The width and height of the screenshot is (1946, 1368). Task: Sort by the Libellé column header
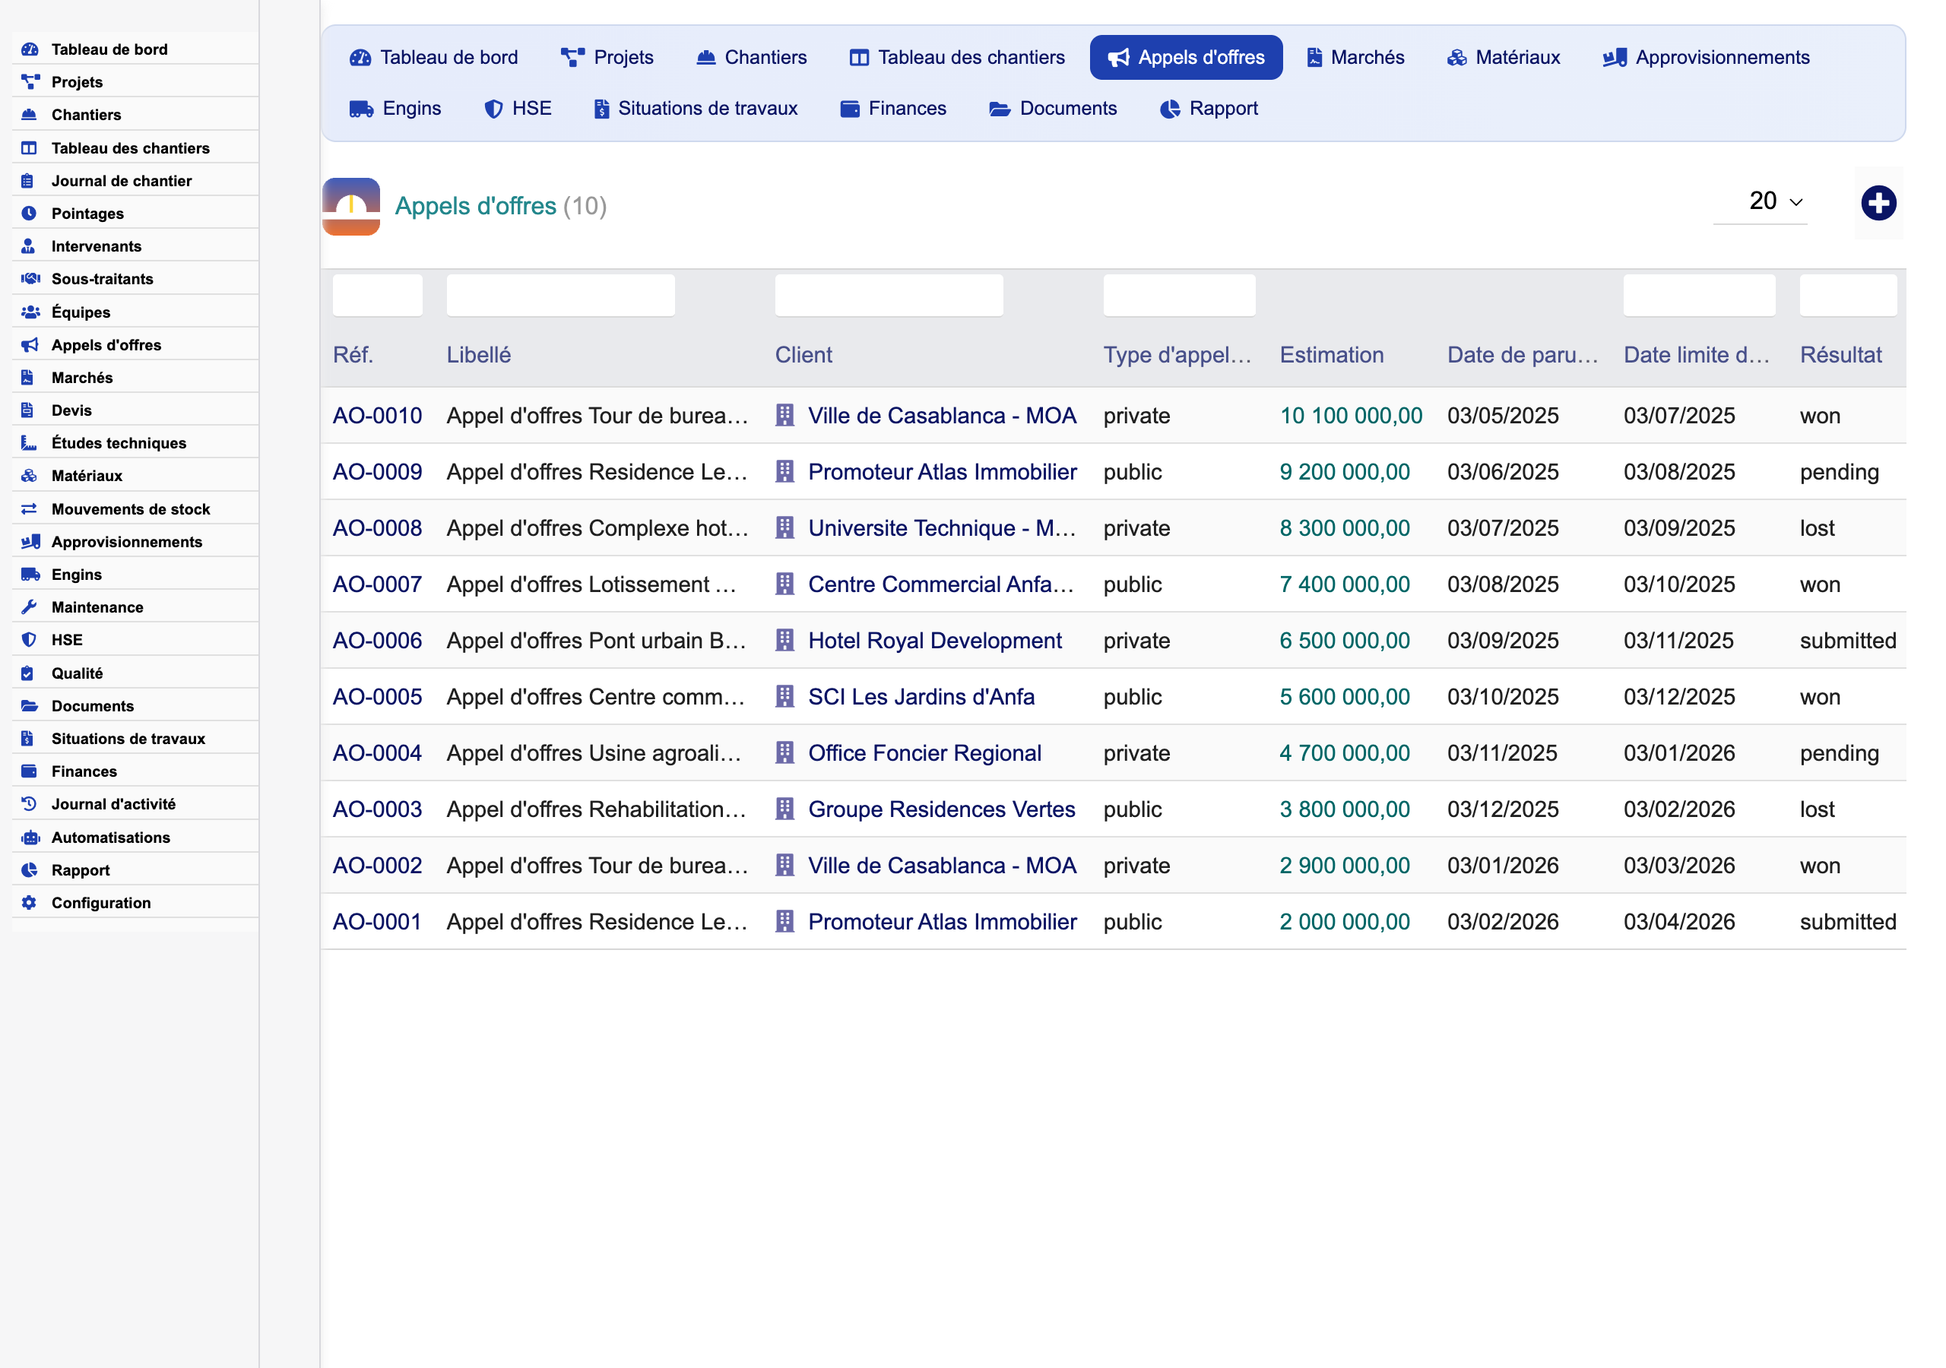pos(479,355)
